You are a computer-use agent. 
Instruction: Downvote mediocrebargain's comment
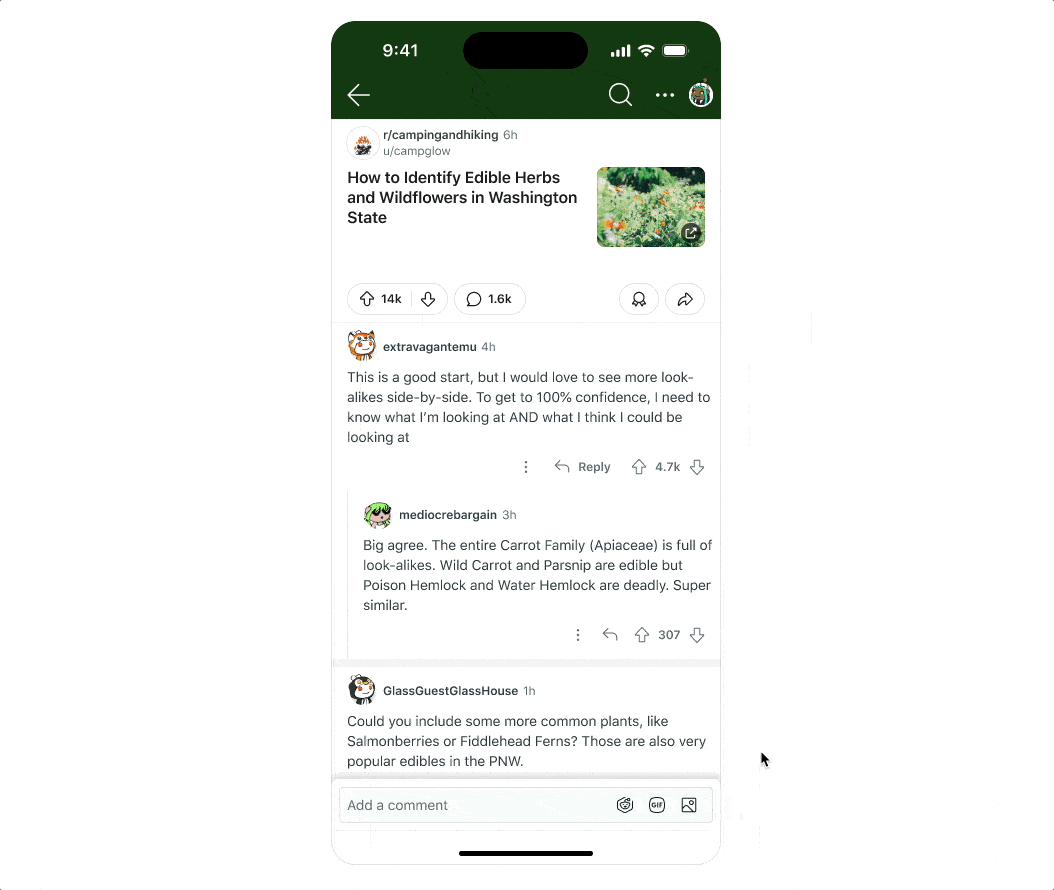click(697, 635)
